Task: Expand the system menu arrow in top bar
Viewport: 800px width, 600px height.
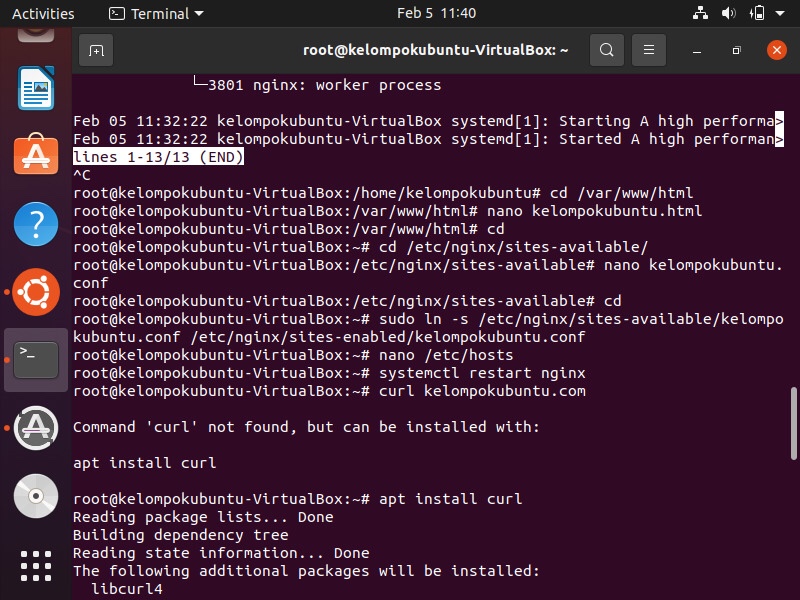Action: [780, 14]
